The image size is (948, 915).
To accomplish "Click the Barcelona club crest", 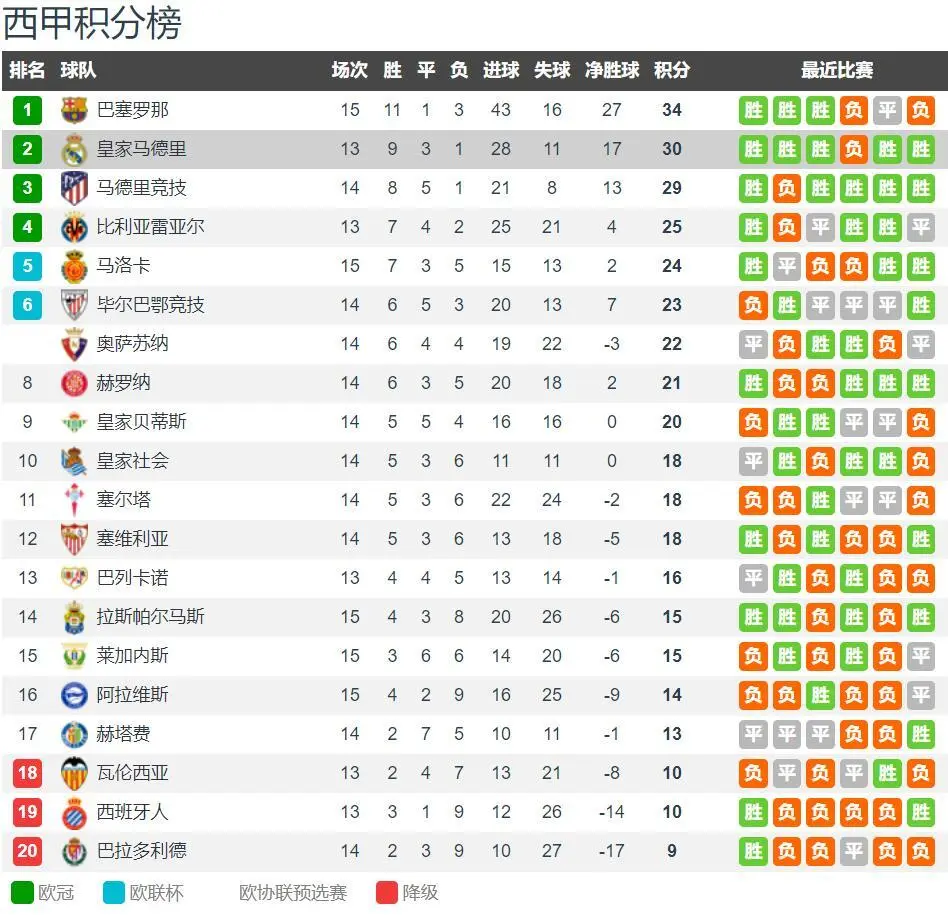I will pos(74,110).
